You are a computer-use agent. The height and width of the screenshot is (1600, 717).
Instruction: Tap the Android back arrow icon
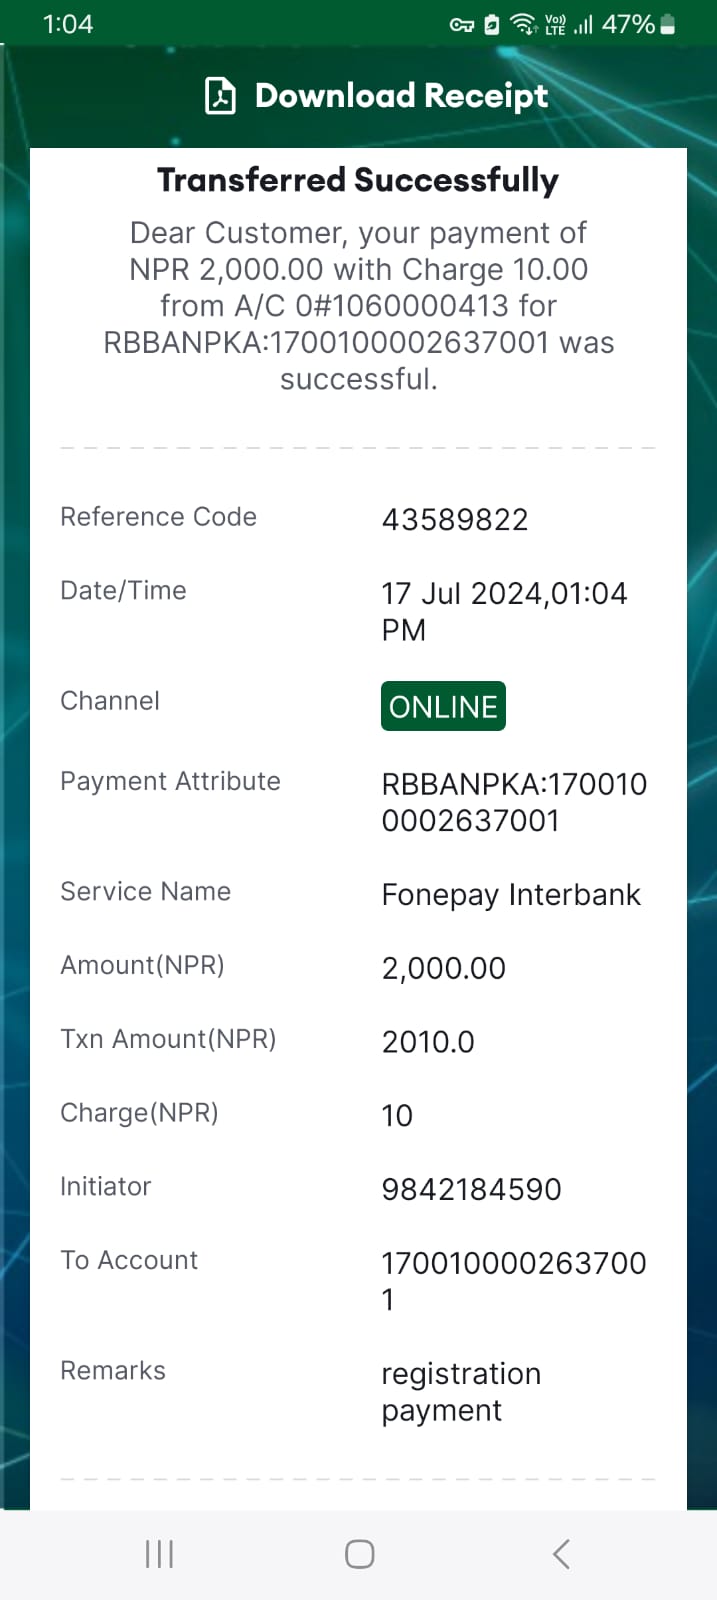pos(561,1554)
